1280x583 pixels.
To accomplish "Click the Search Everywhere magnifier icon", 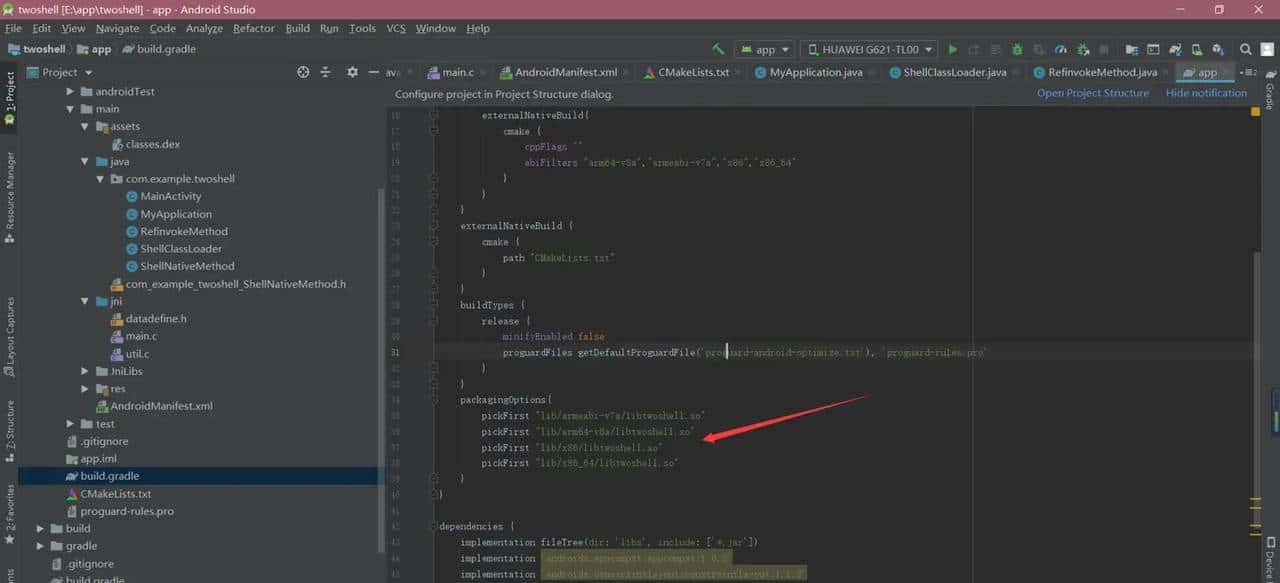I will tap(1245, 49).
